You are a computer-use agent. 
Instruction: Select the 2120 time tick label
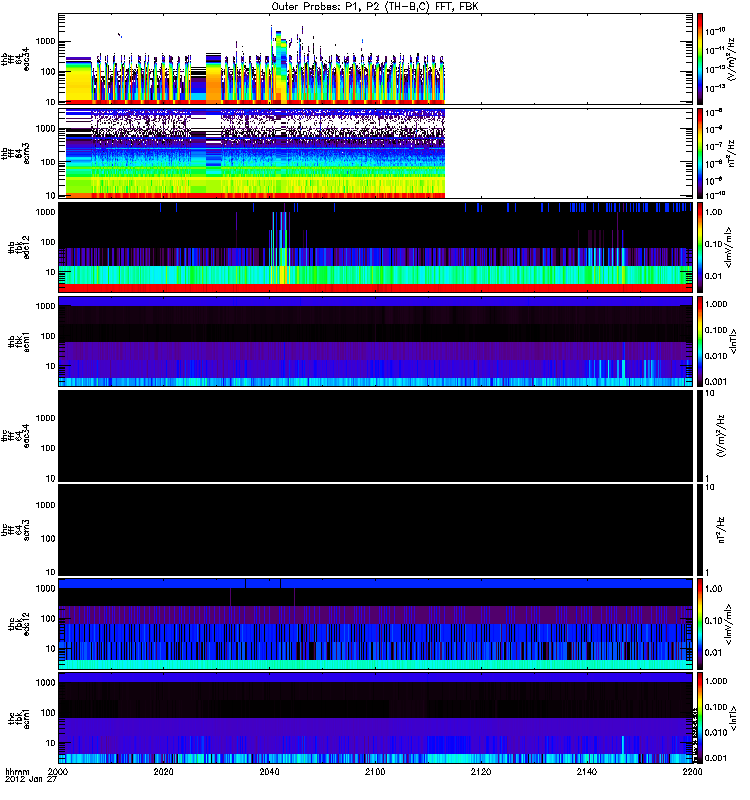pyautogui.click(x=480, y=773)
